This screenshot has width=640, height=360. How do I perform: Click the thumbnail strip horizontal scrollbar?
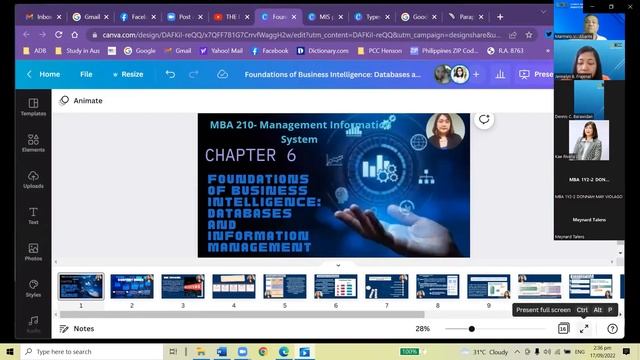[x=242, y=314]
